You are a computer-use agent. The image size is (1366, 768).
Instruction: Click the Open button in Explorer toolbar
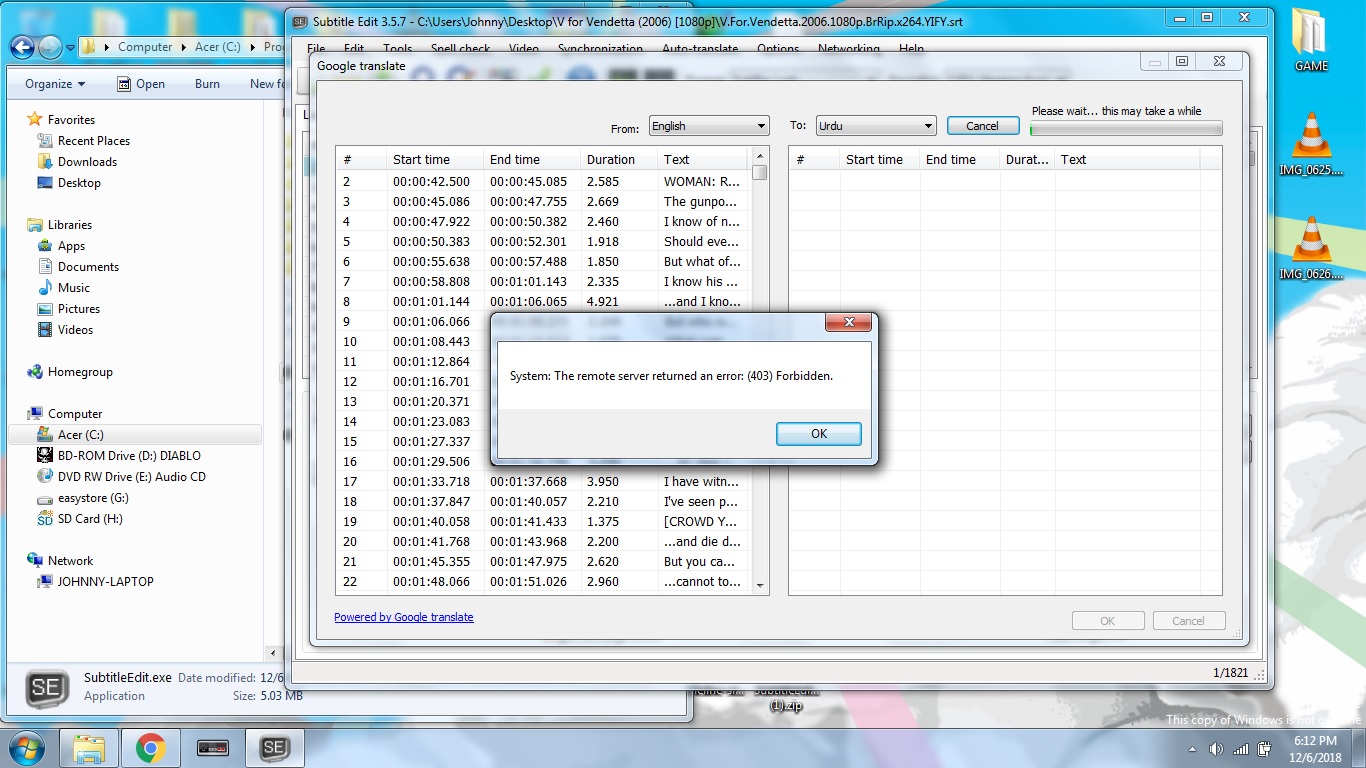[x=141, y=84]
